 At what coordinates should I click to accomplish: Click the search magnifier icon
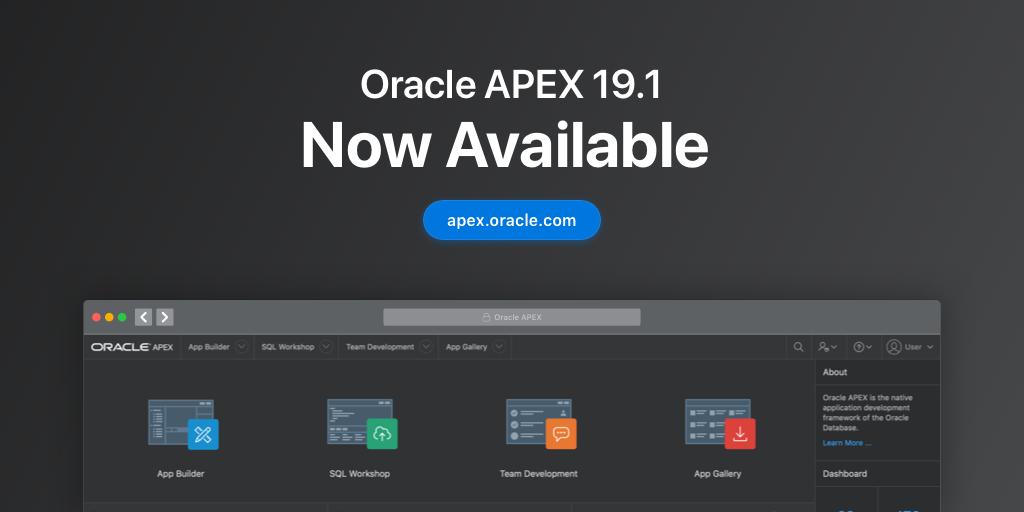pyautogui.click(x=799, y=347)
